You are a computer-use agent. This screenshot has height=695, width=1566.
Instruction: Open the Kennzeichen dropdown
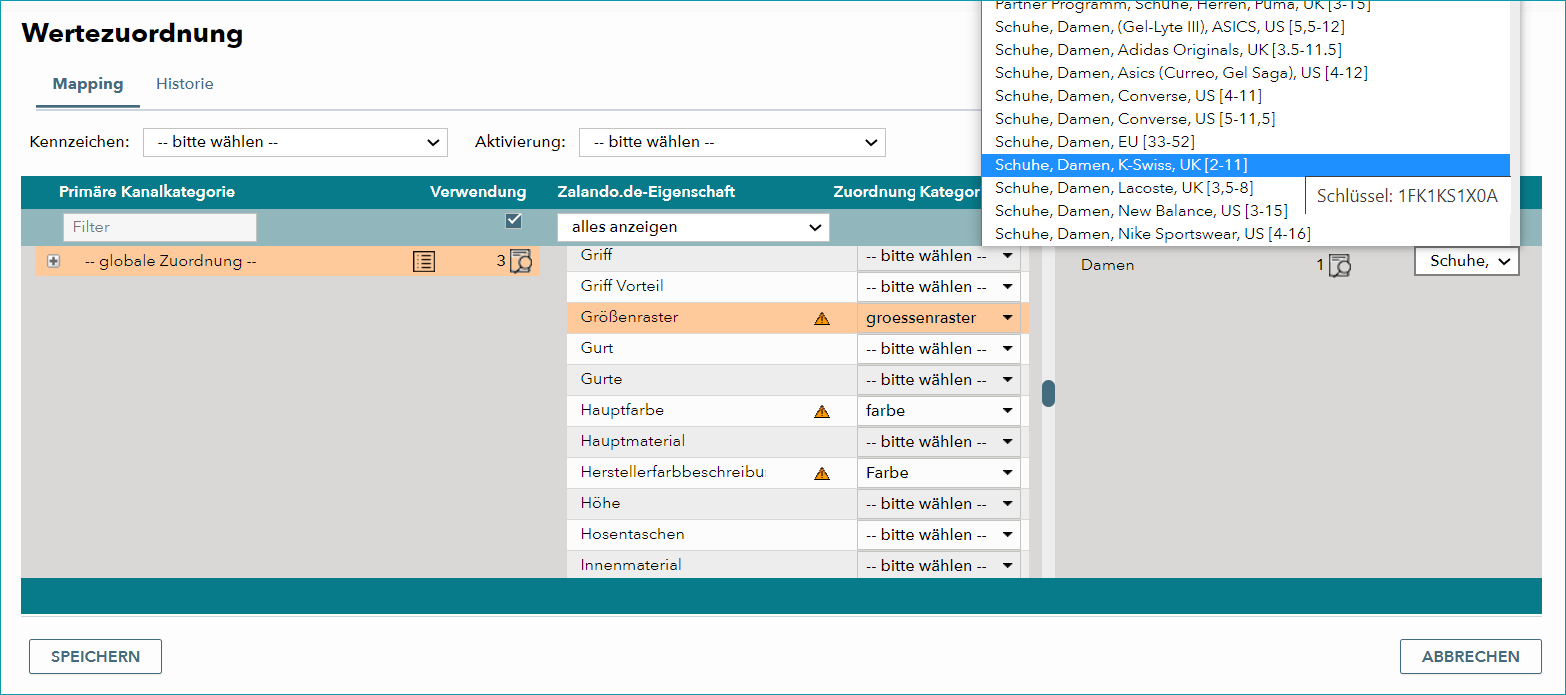pyautogui.click(x=295, y=142)
